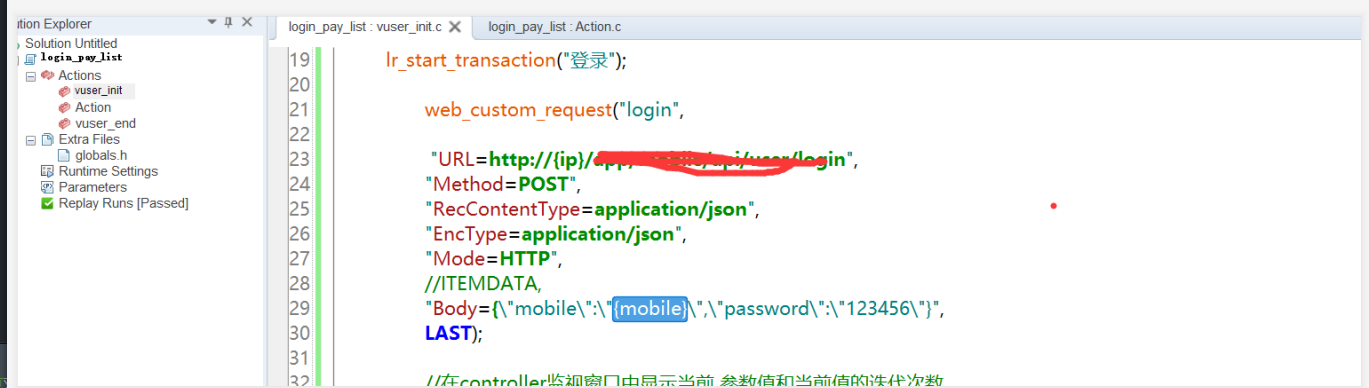Open Replay Runs [Passed]
Viewport: 1369px width, 388px height.
coord(124,203)
